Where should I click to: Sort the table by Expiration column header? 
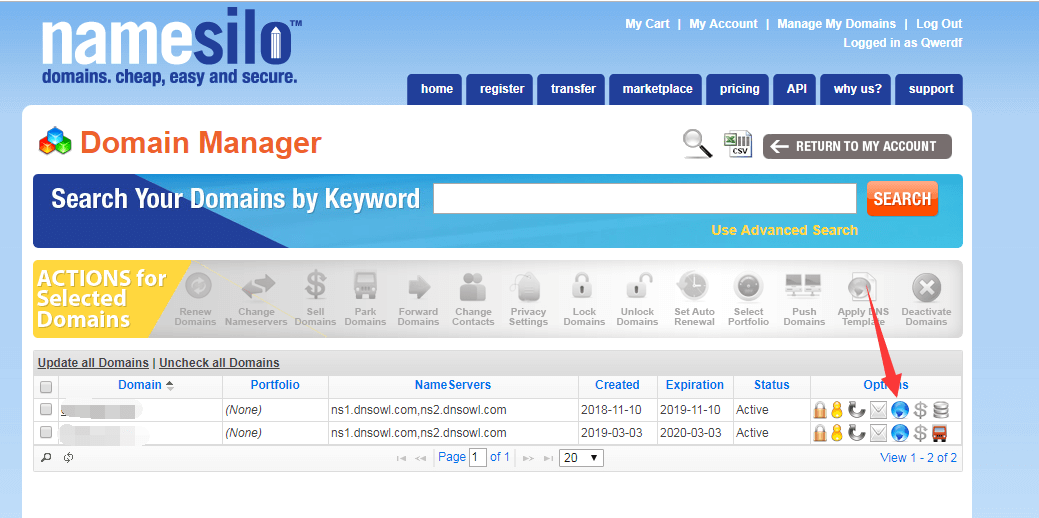click(x=695, y=385)
